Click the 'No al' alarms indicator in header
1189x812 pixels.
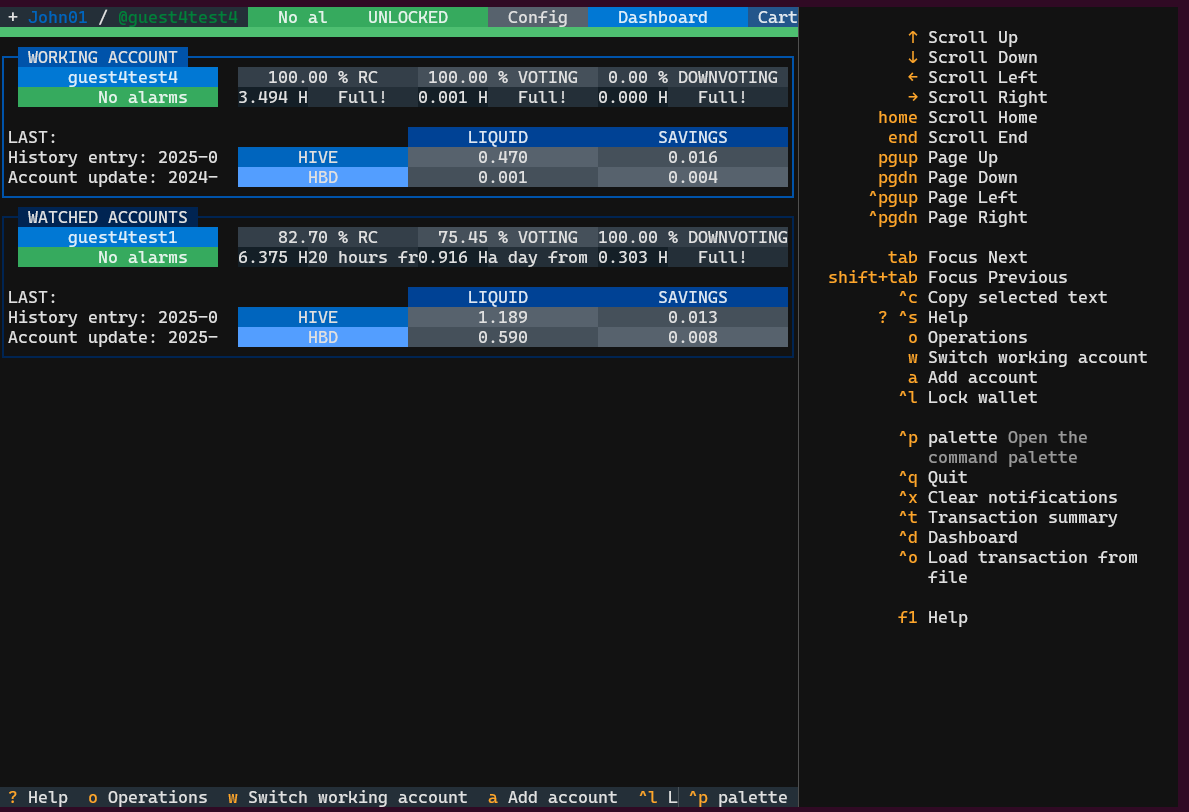pos(303,17)
